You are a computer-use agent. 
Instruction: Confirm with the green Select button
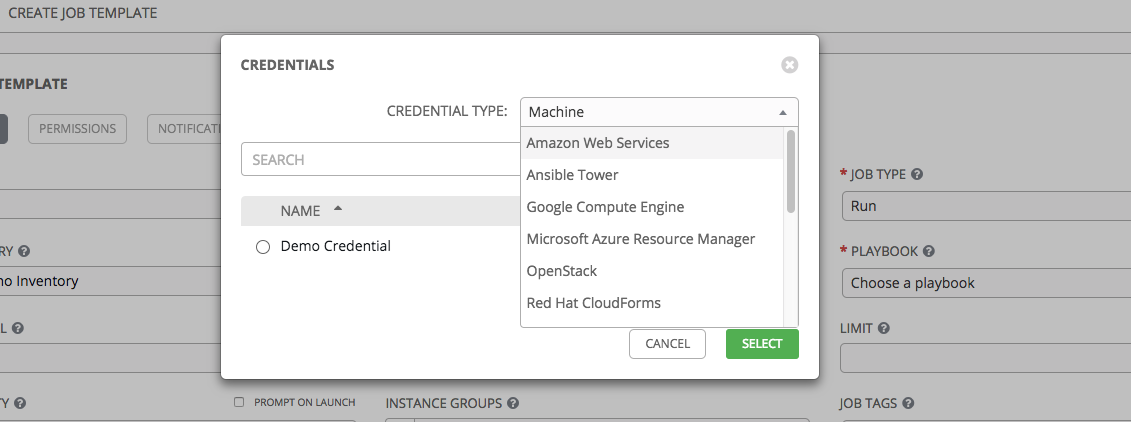coord(762,344)
